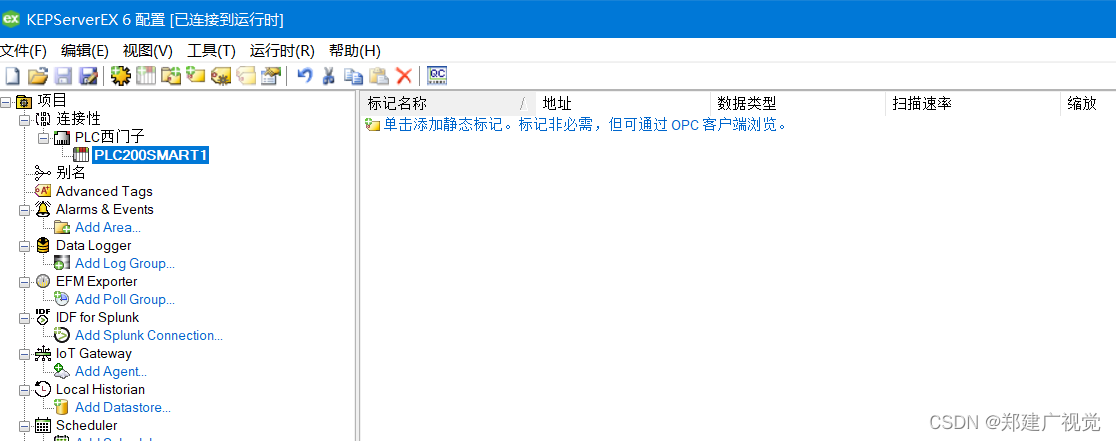Click the Data Logger database icon
Image resolution: width=1116 pixels, height=441 pixels.
pos(43,245)
